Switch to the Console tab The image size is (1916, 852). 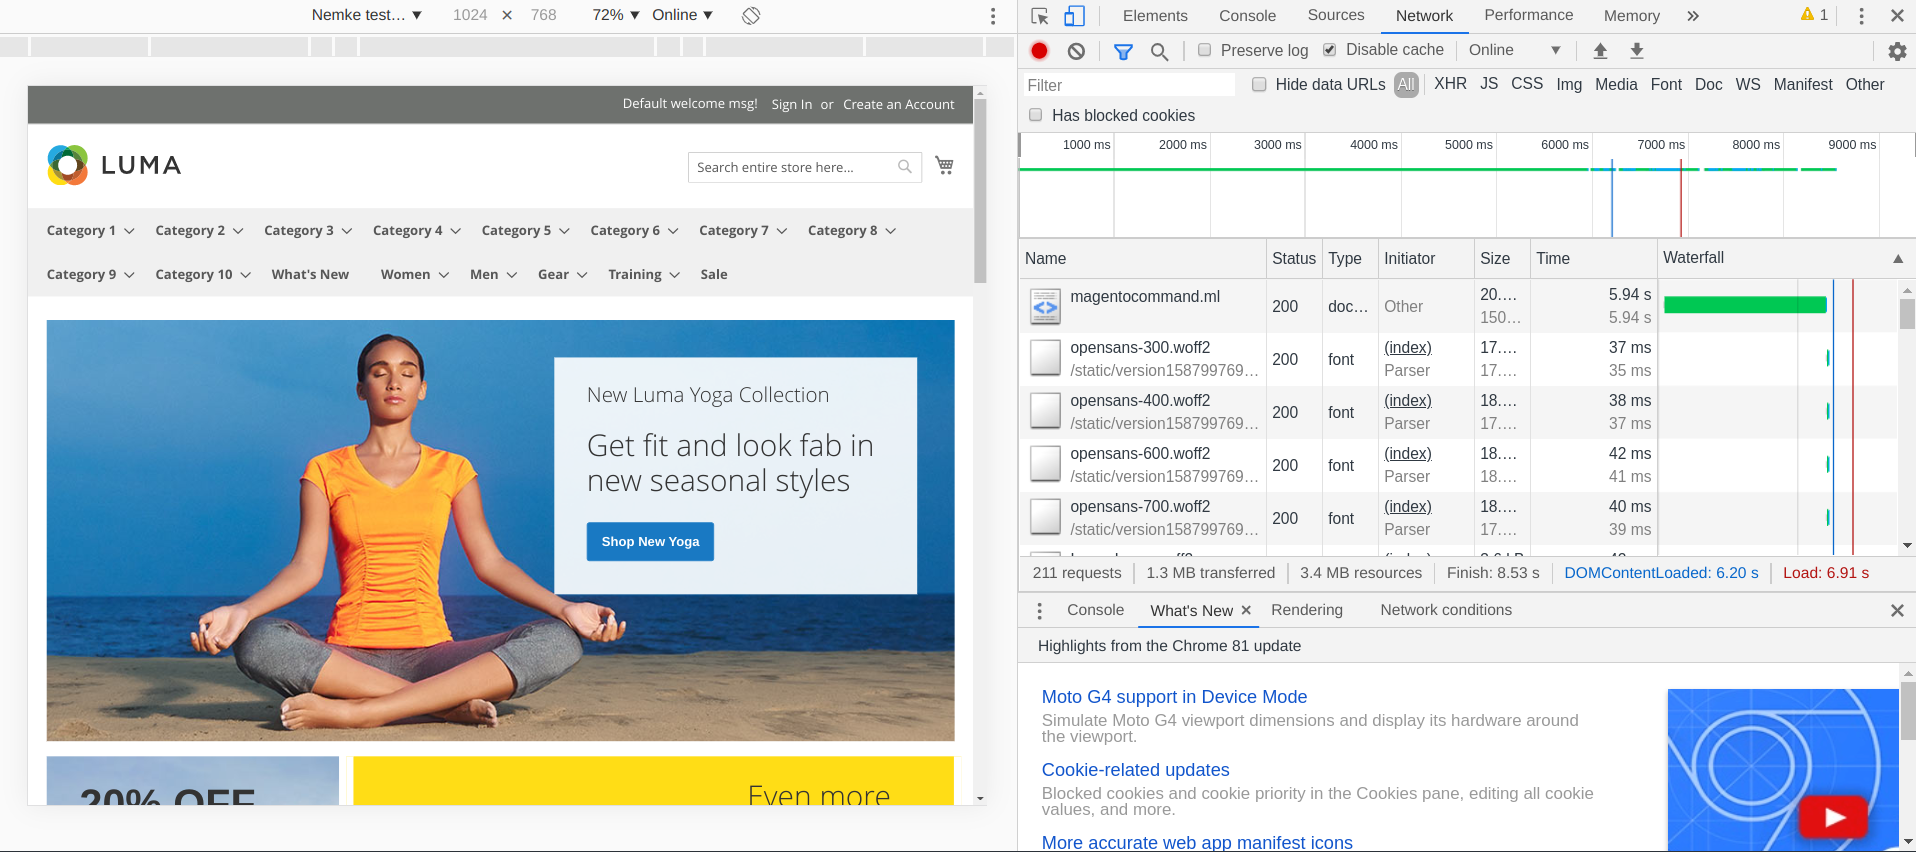pyautogui.click(x=1247, y=16)
